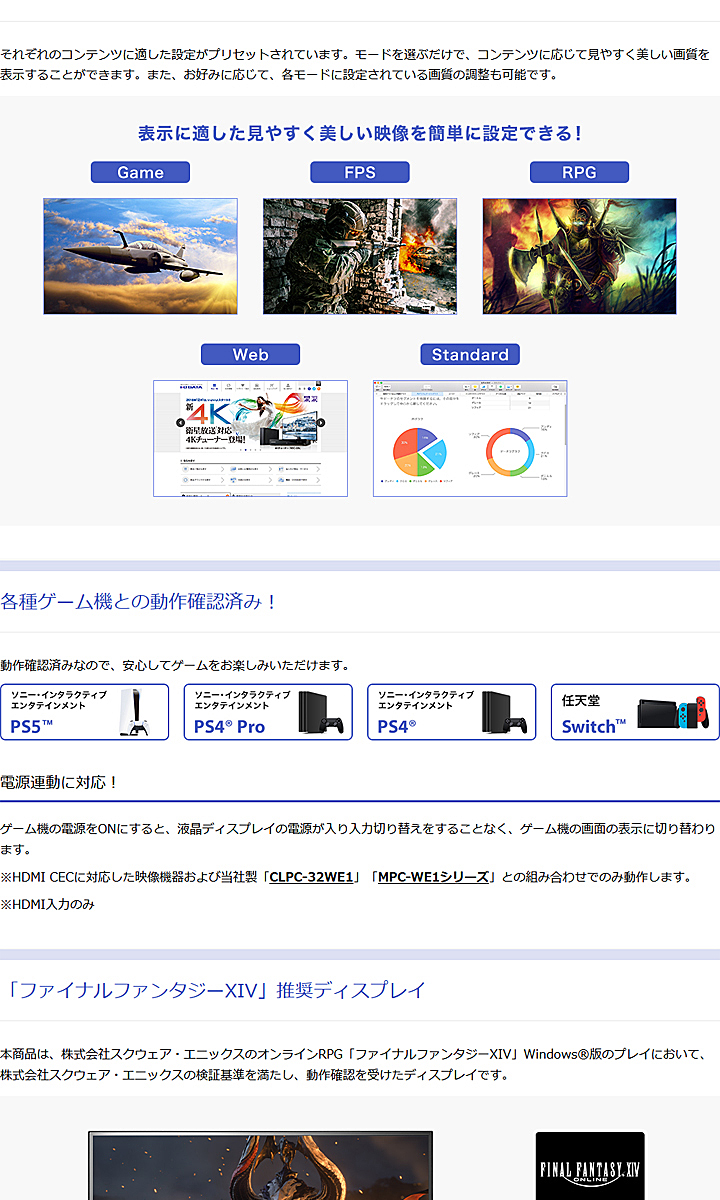This screenshot has height=1200, width=720.
Task: Click the ファイナルファンタジーXIV 推奨ディスプレイ heading
Action: [x=213, y=990]
